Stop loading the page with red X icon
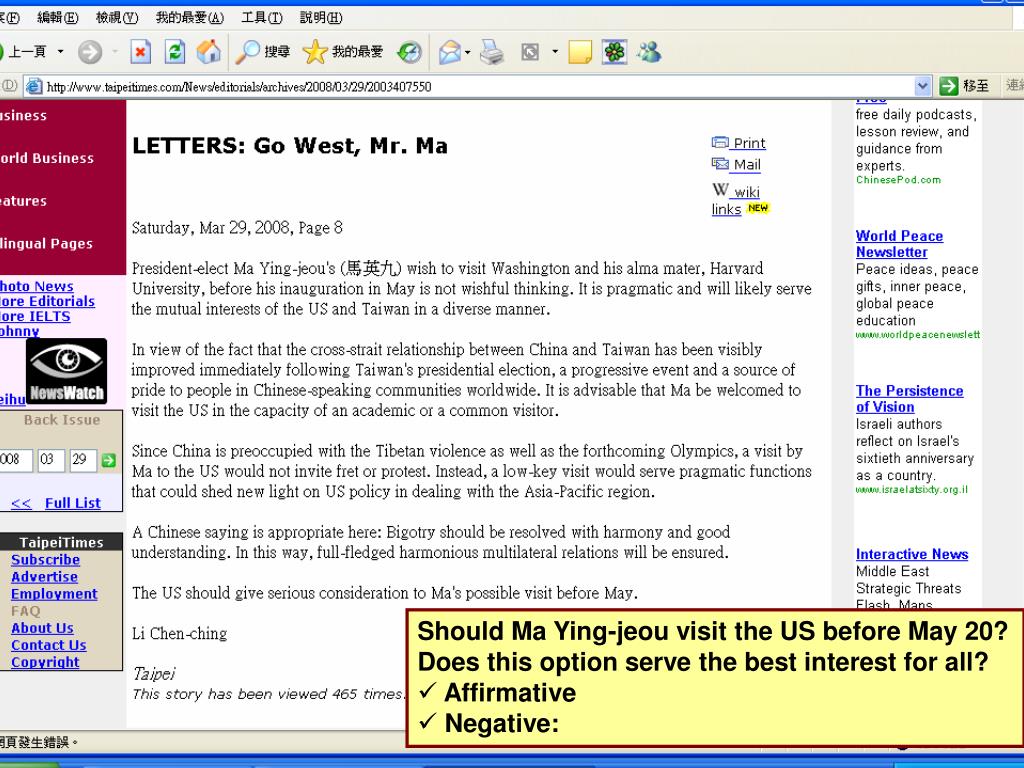This screenshot has width=1024, height=768. point(140,52)
